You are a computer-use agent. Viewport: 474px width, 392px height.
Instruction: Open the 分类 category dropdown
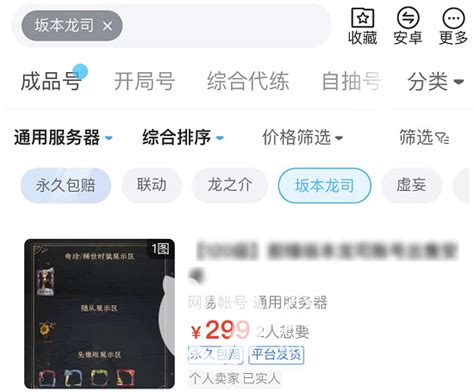435,82
